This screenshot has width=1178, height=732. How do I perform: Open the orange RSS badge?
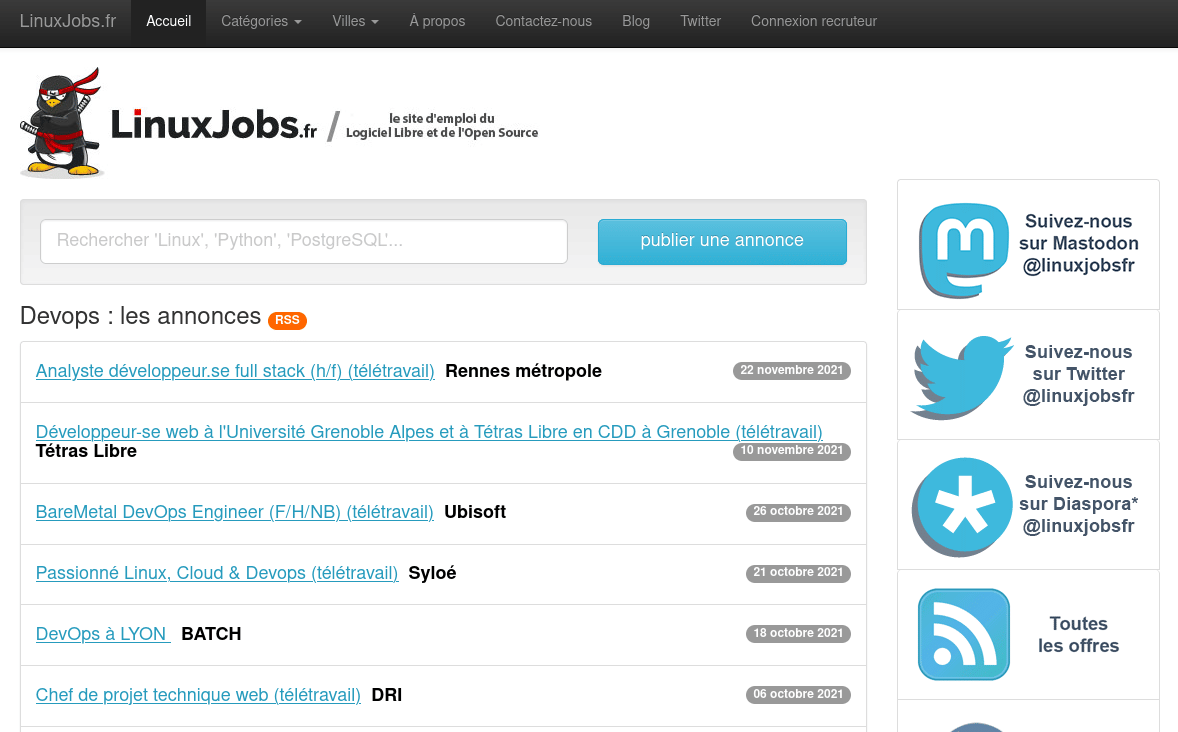(287, 320)
